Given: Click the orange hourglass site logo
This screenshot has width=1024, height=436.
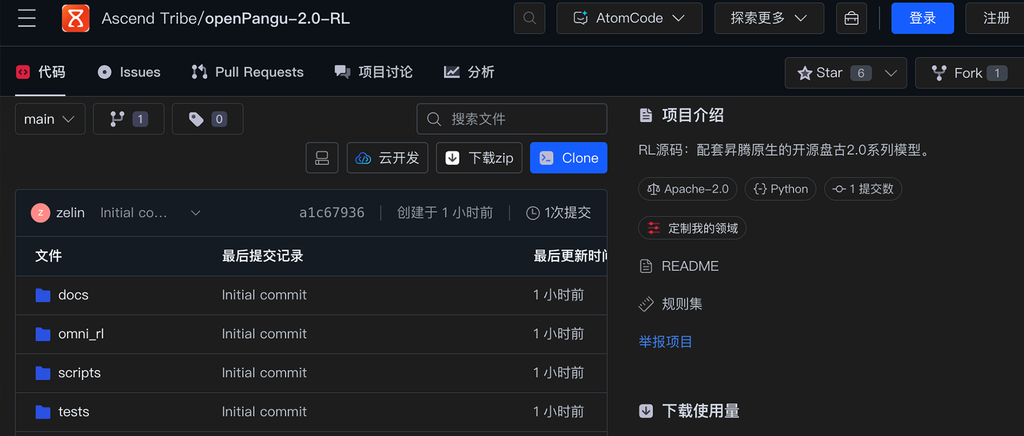Looking at the screenshot, I should pyautogui.click(x=76, y=18).
